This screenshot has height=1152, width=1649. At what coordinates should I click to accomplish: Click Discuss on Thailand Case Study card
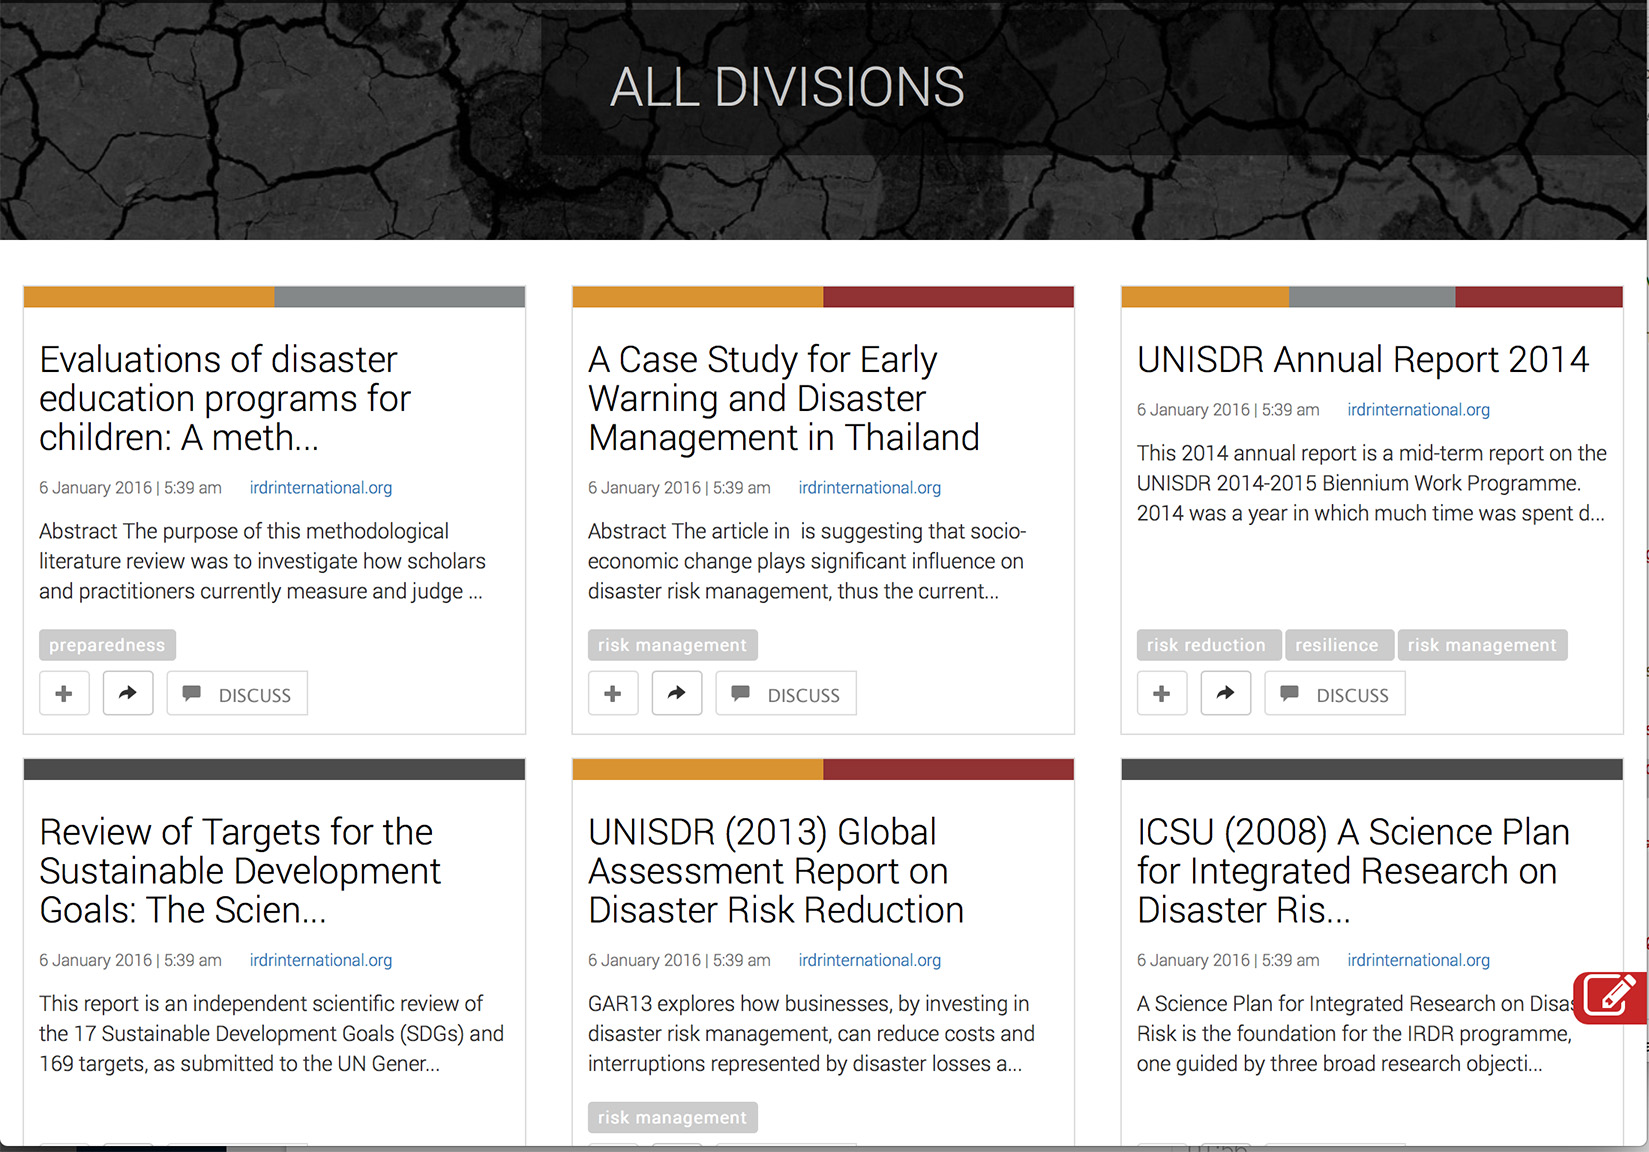pos(786,694)
